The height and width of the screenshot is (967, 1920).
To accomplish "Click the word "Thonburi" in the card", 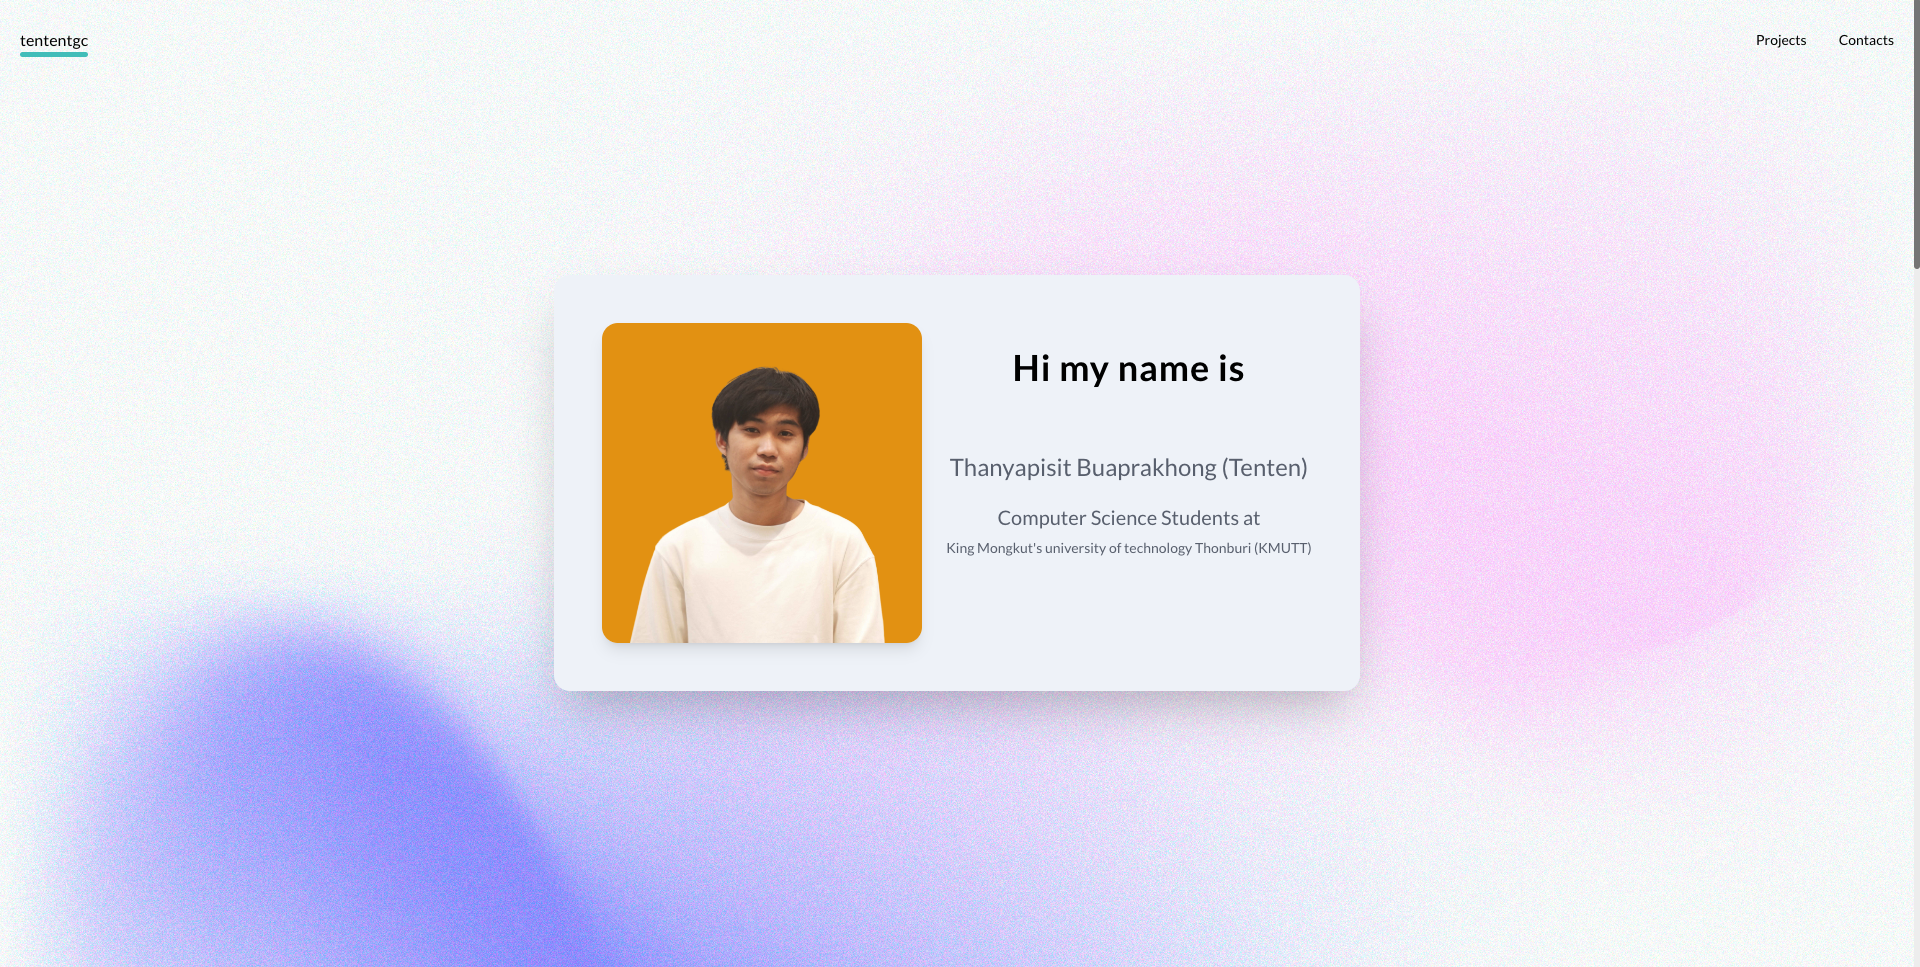I will click(1223, 548).
